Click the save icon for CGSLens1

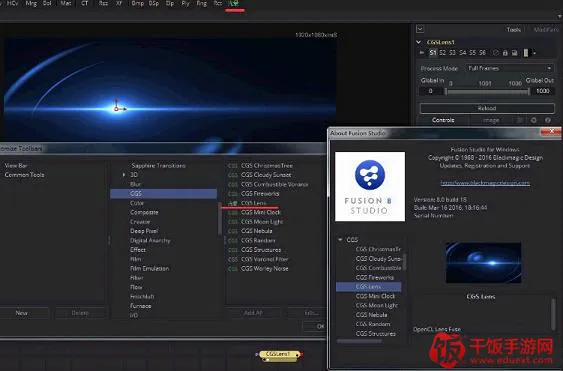click(x=515, y=53)
